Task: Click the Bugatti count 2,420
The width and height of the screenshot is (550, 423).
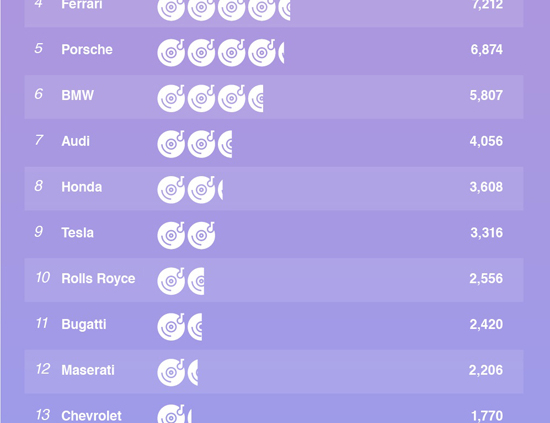Action: coord(486,324)
